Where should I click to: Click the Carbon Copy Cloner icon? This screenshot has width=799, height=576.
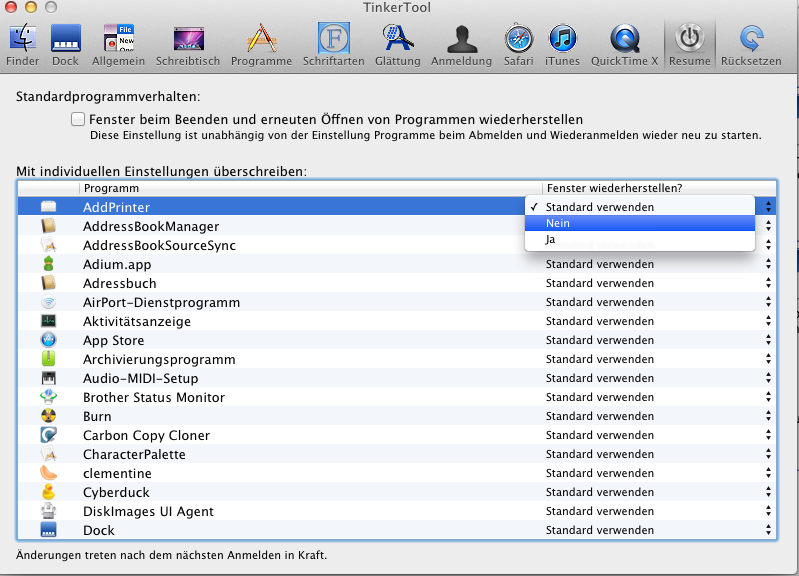[48, 435]
